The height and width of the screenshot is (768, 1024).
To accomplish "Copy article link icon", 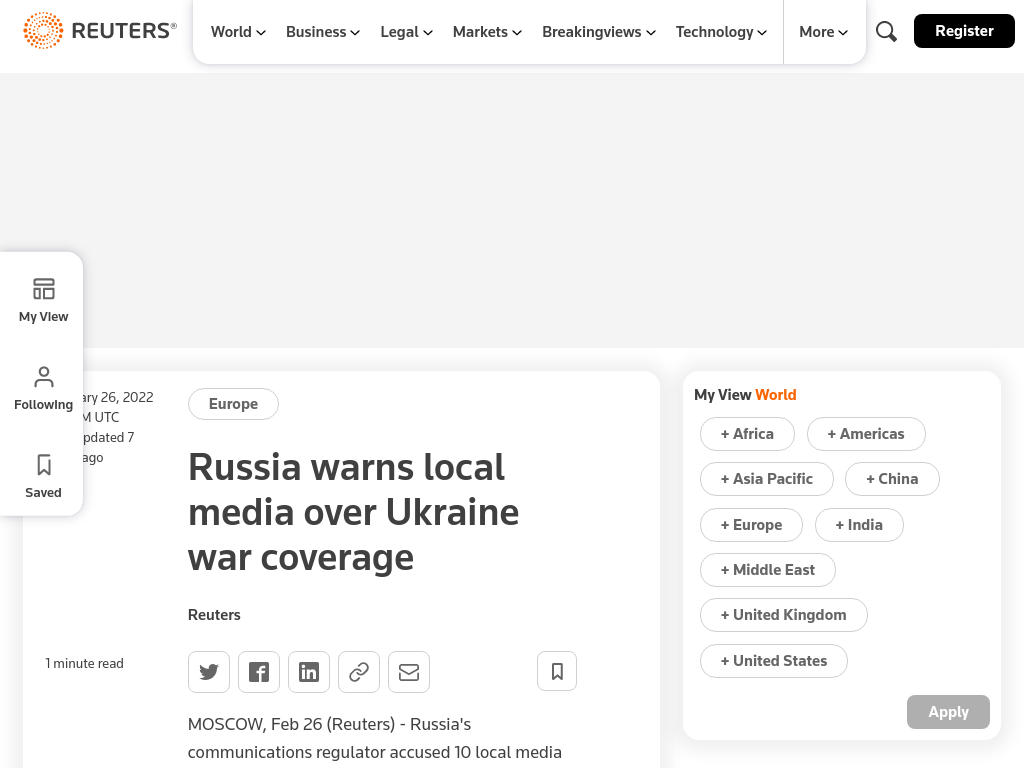I will point(359,671).
